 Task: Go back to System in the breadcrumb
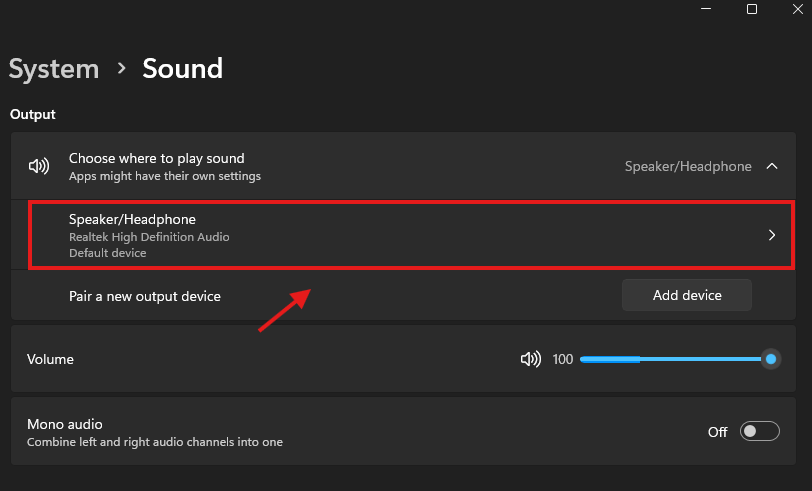[54, 68]
